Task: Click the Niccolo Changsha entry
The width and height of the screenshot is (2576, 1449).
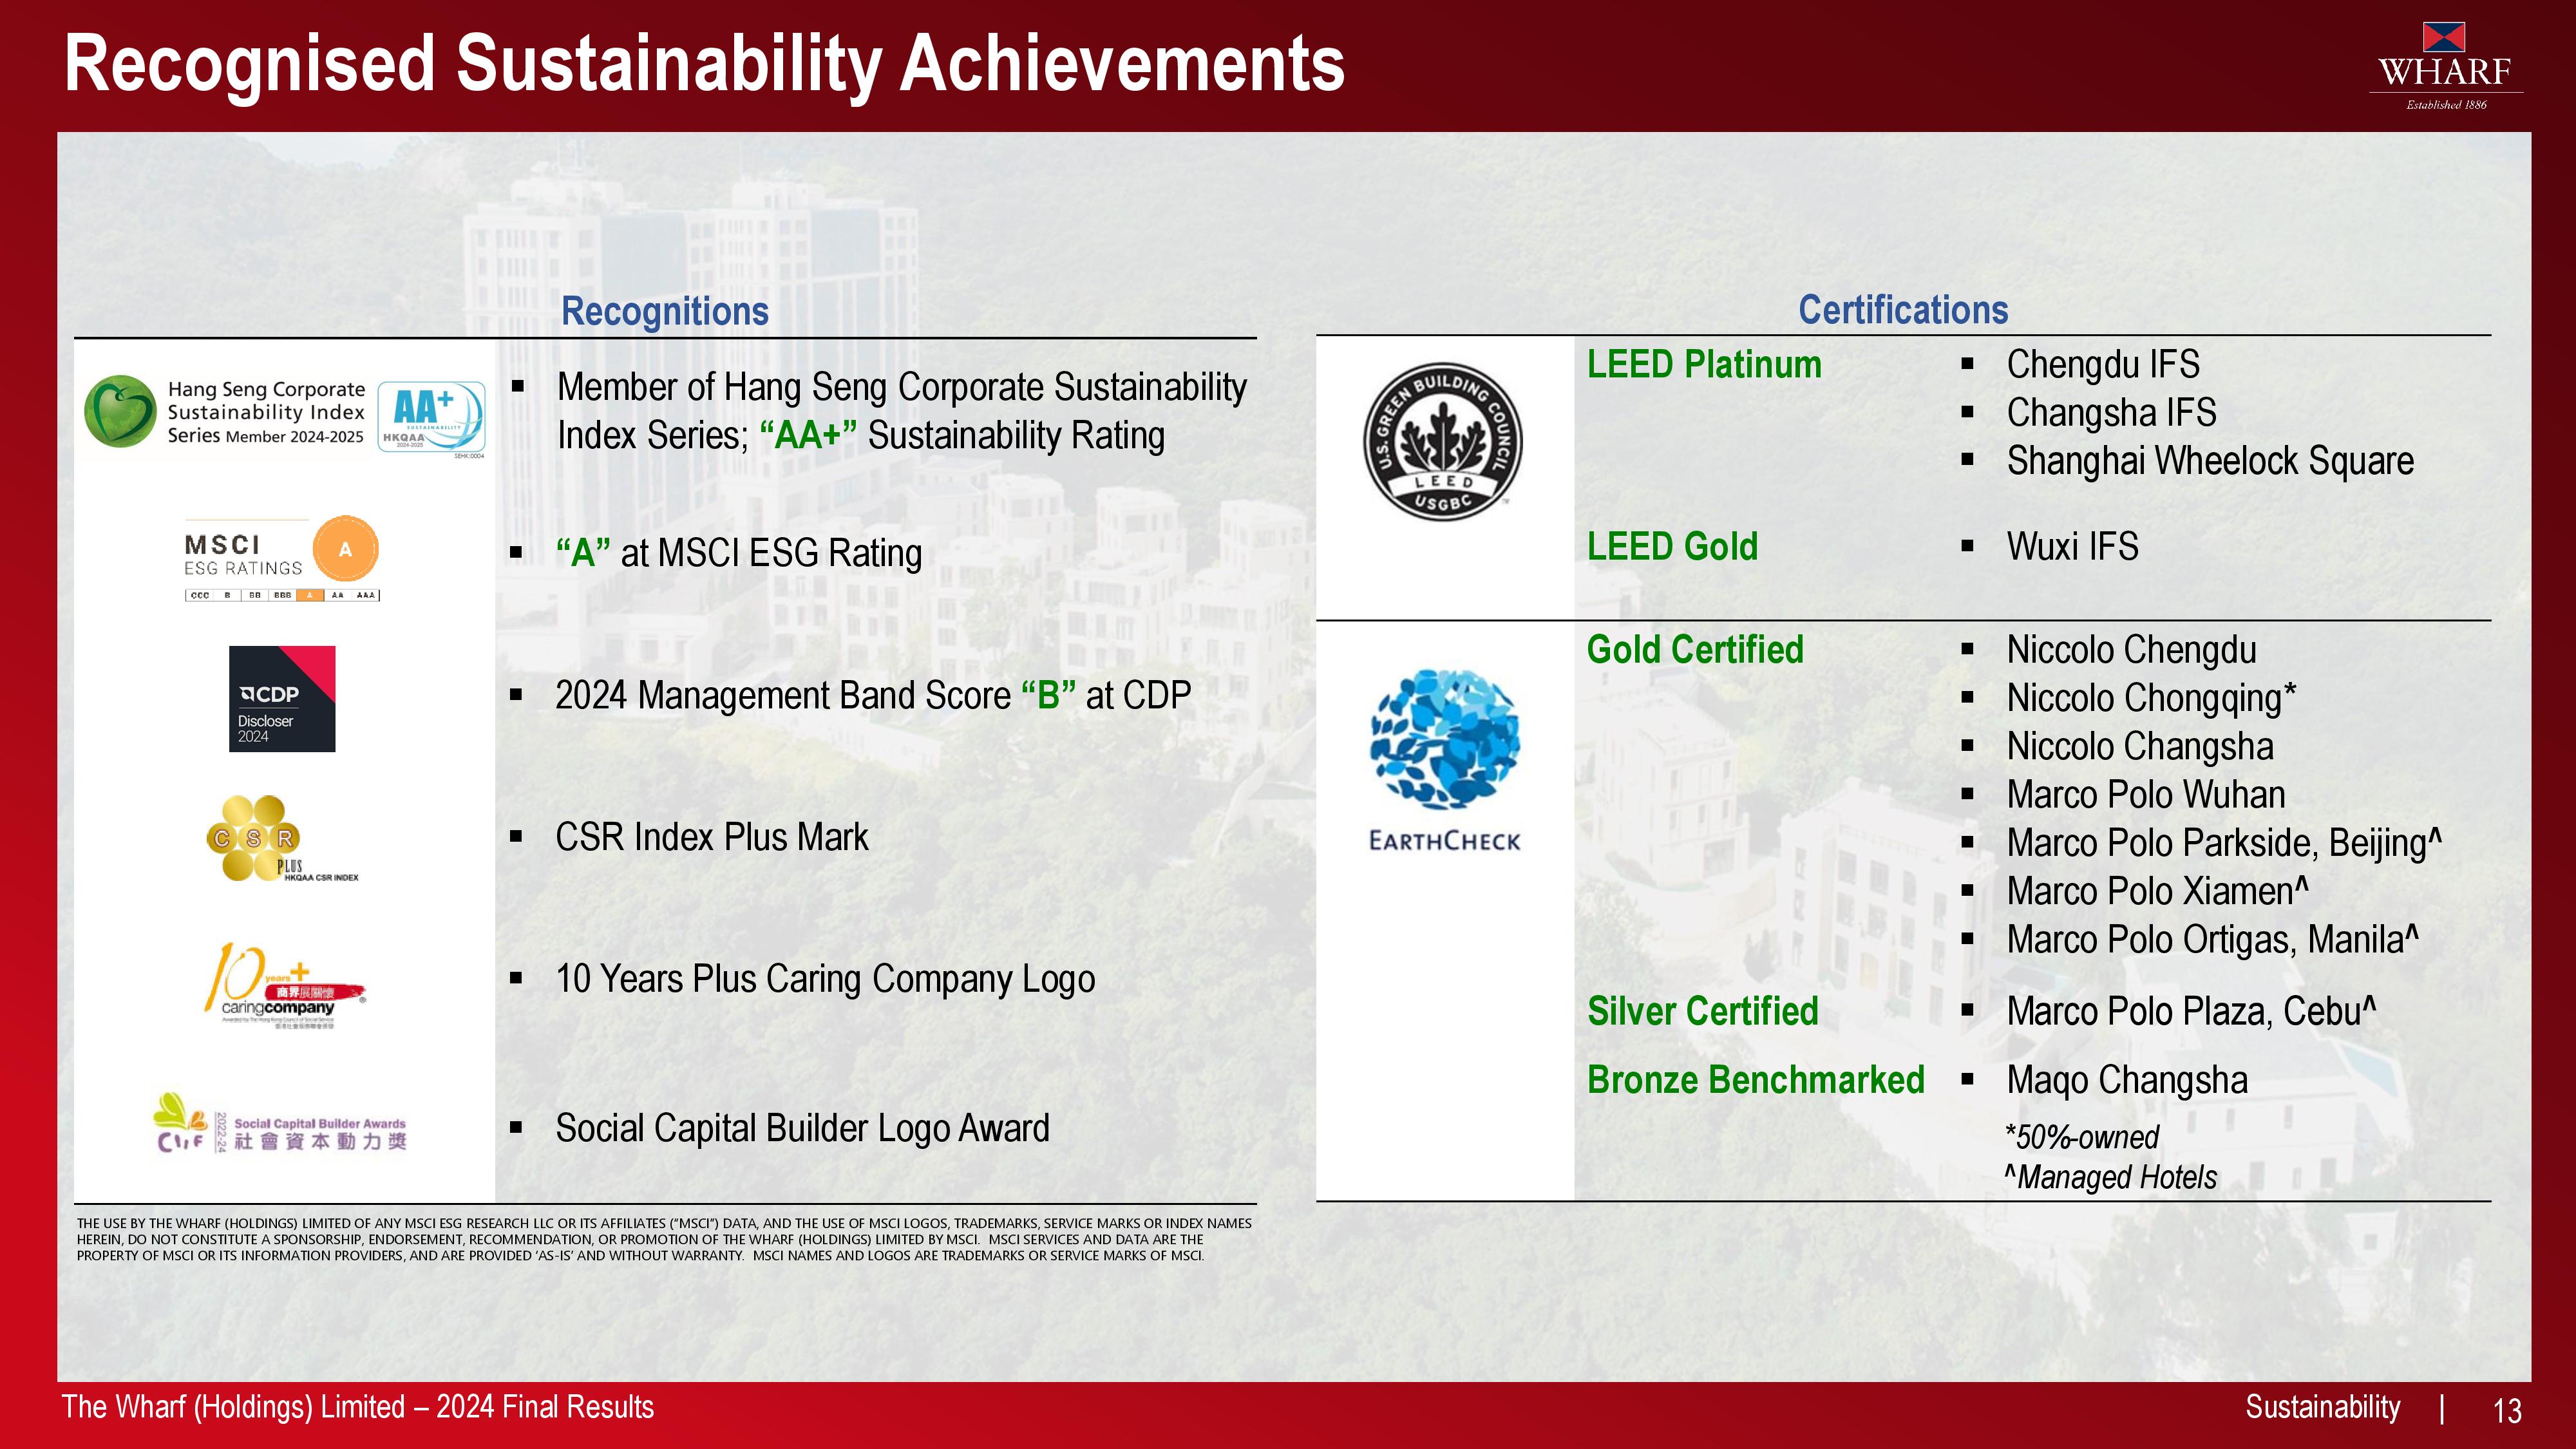Action: pyautogui.click(x=2140, y=746)
